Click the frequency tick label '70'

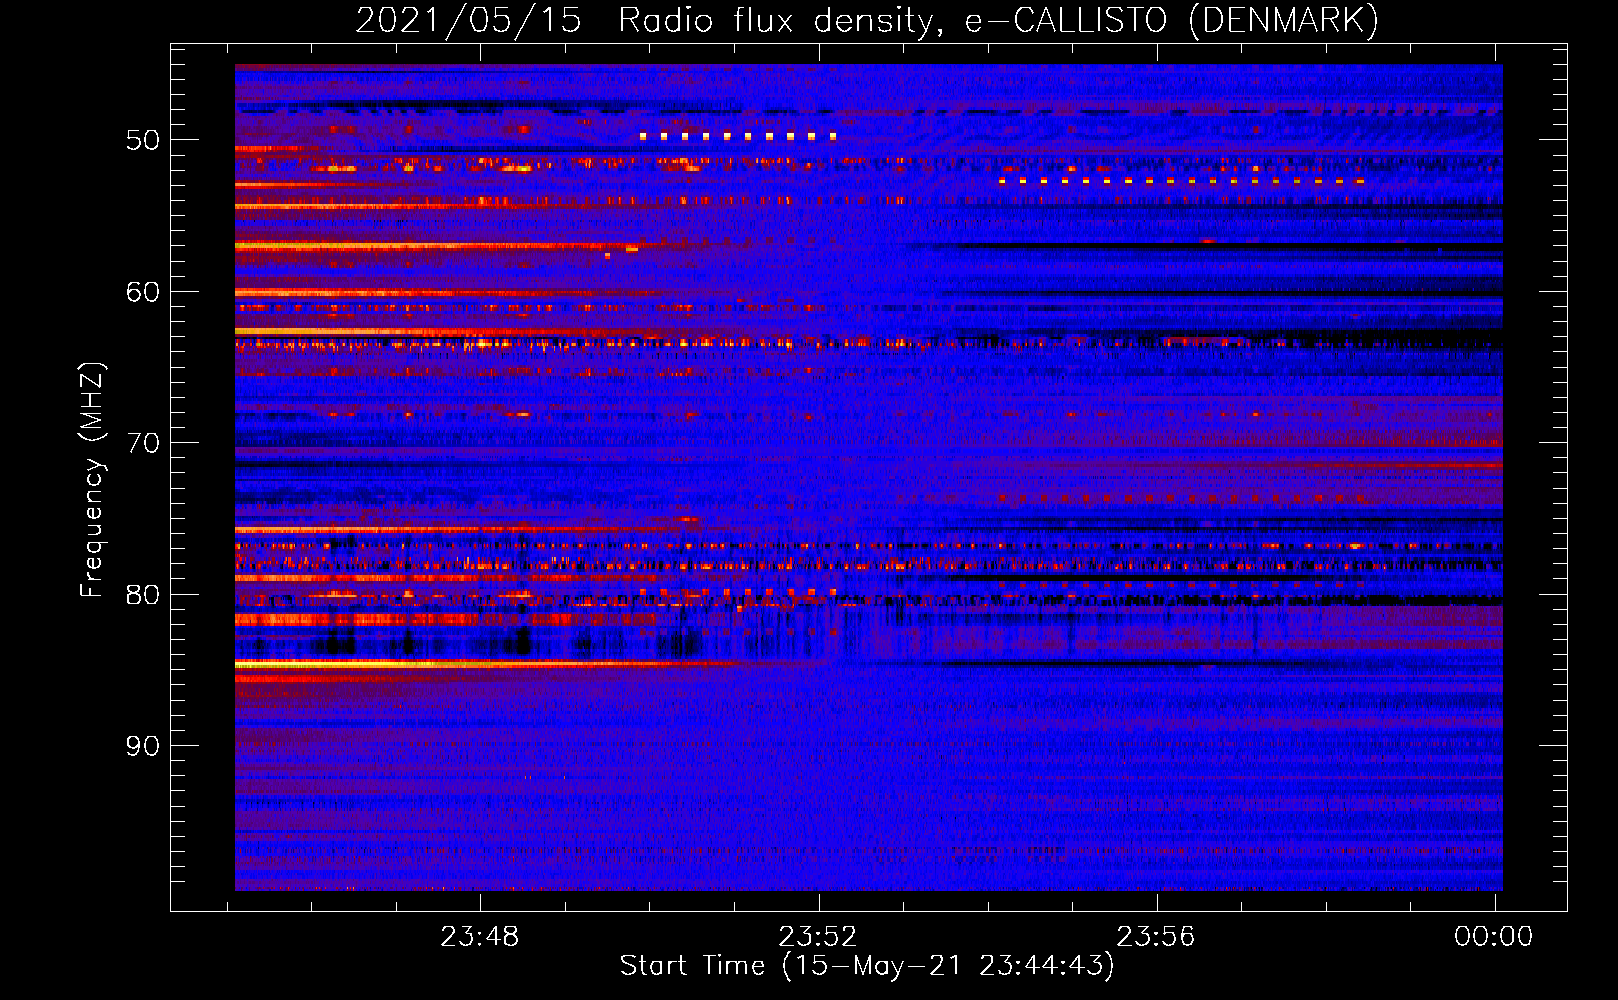pos(143,443)
